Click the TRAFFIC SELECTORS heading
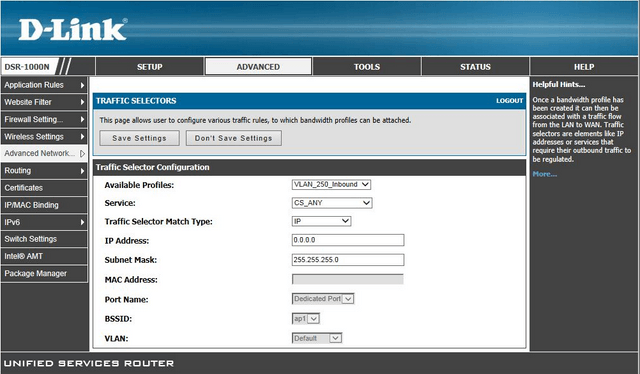Image resolution: width=640 pixels, height=374 pixels. pyautogui.click(x=136, y=101)
